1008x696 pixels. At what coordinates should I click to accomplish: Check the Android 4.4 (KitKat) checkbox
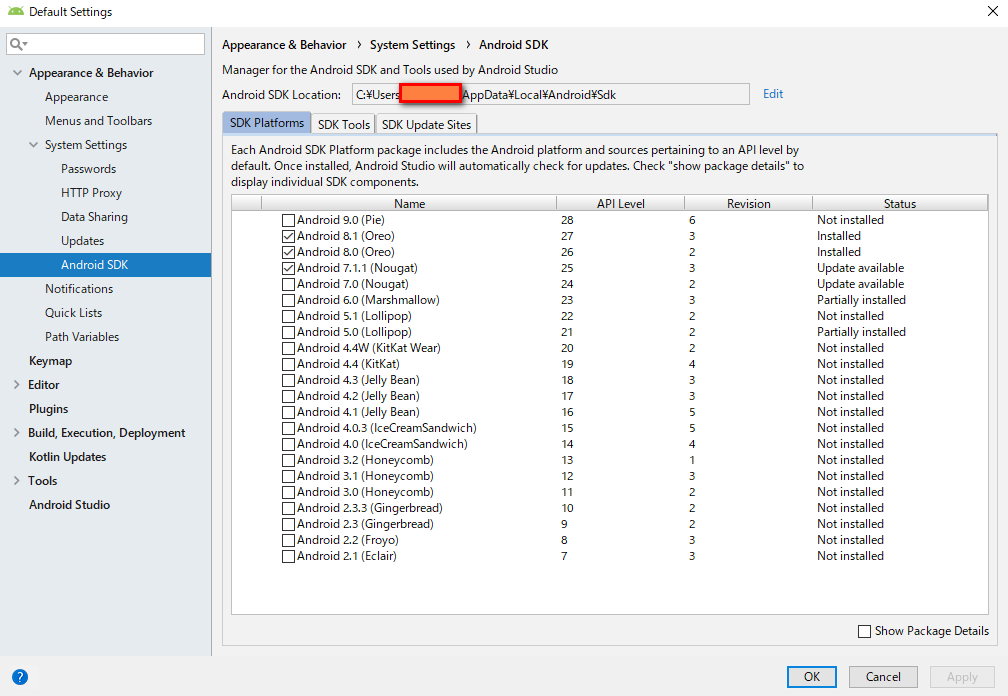pos(288,364)
